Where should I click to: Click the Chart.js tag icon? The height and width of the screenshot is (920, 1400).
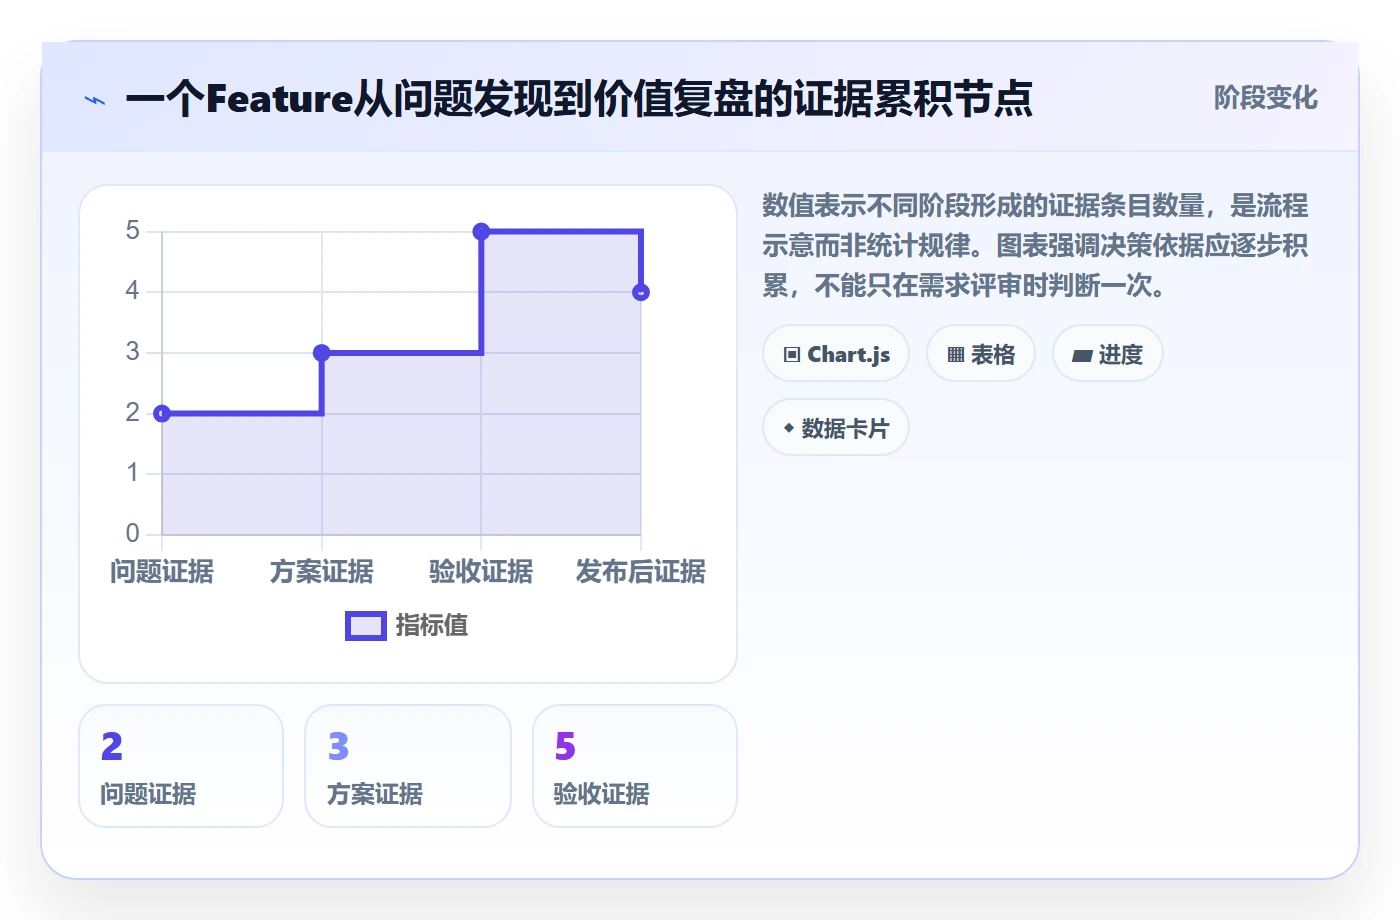[x=792, y=355]
